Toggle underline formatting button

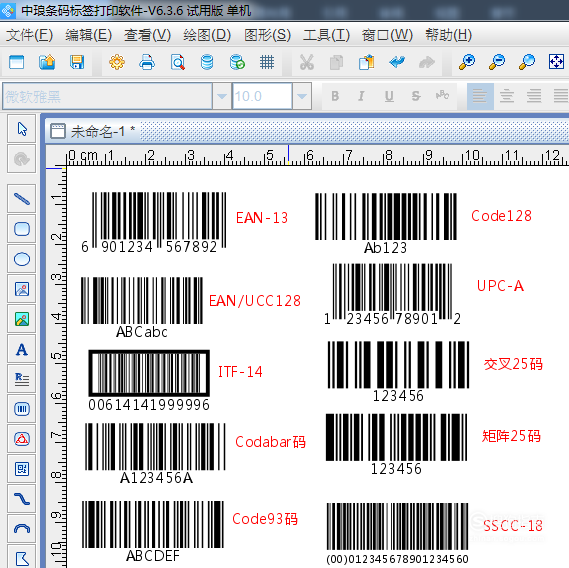click(x=389, y=96)
